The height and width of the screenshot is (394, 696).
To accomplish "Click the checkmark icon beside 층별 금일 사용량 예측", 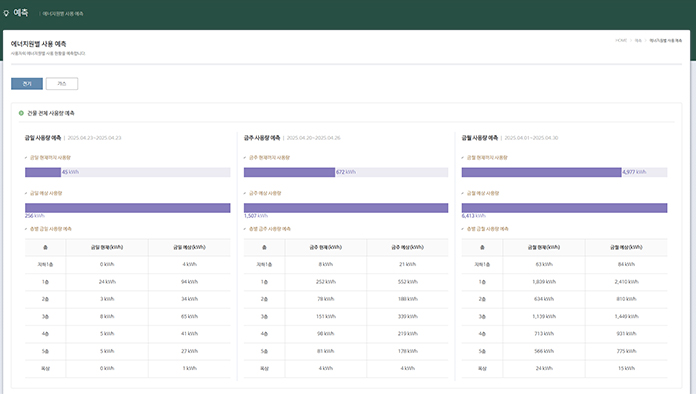I will coord(26,229).
